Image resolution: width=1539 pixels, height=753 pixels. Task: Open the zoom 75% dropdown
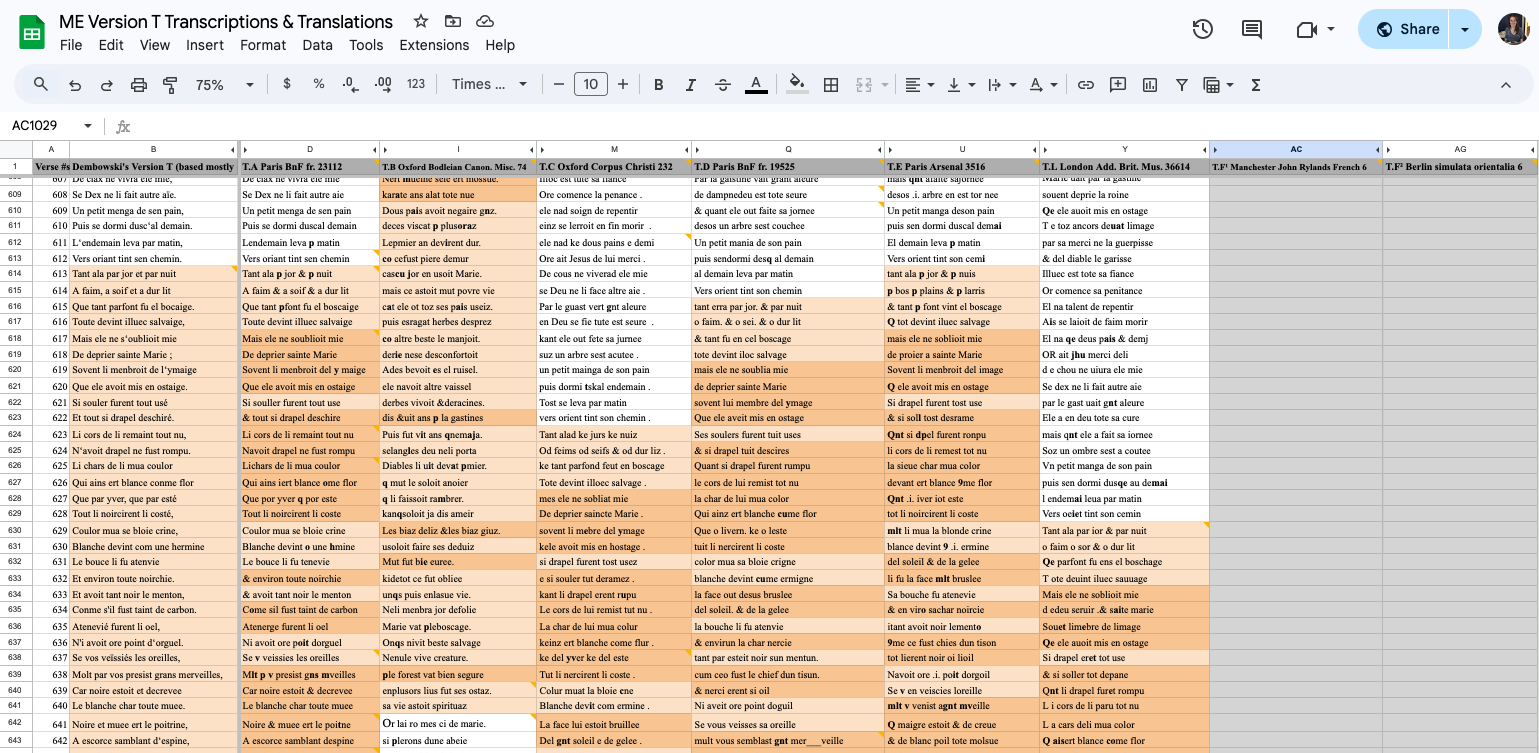[224, 85]
